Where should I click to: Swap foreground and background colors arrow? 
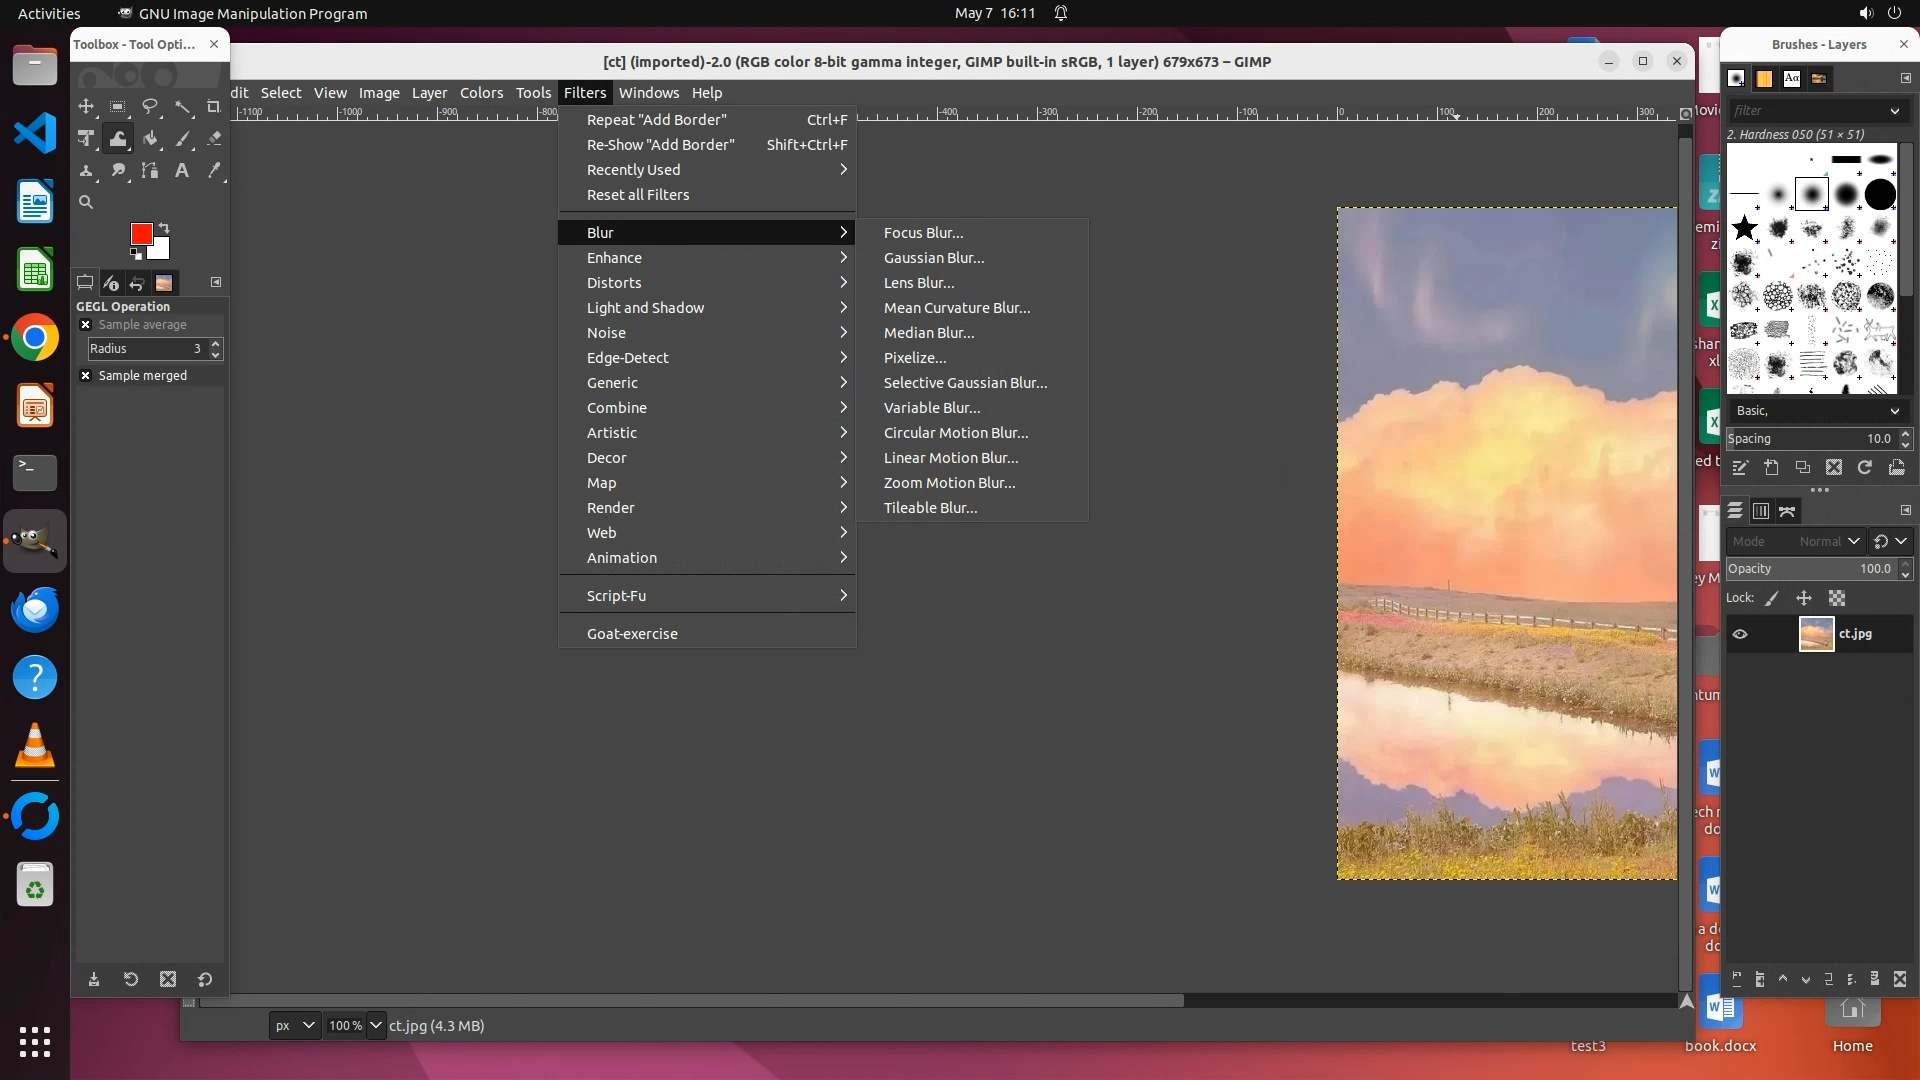coord(164,228)
